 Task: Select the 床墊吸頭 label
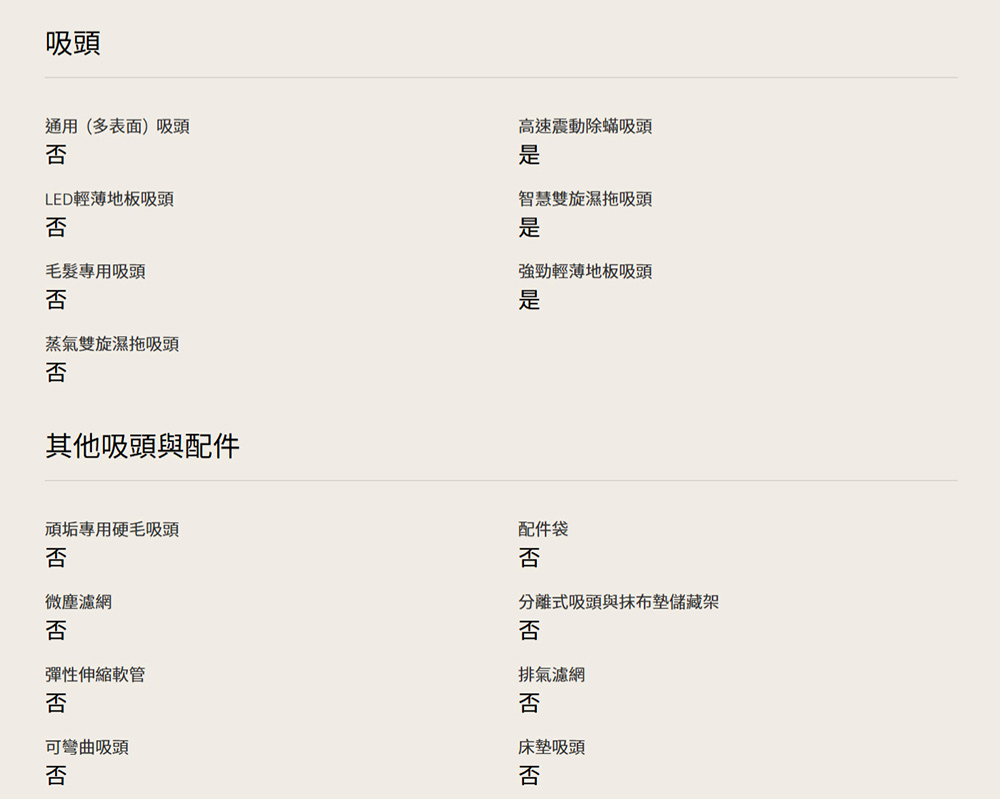point(551,747)
